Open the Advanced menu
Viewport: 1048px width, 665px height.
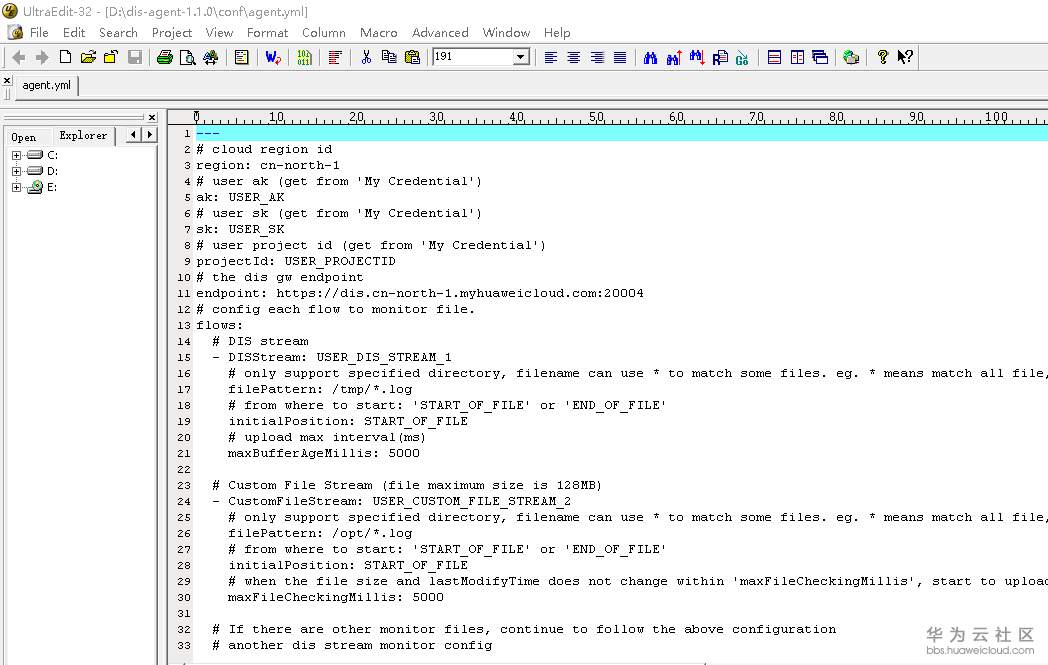[440, 33]
